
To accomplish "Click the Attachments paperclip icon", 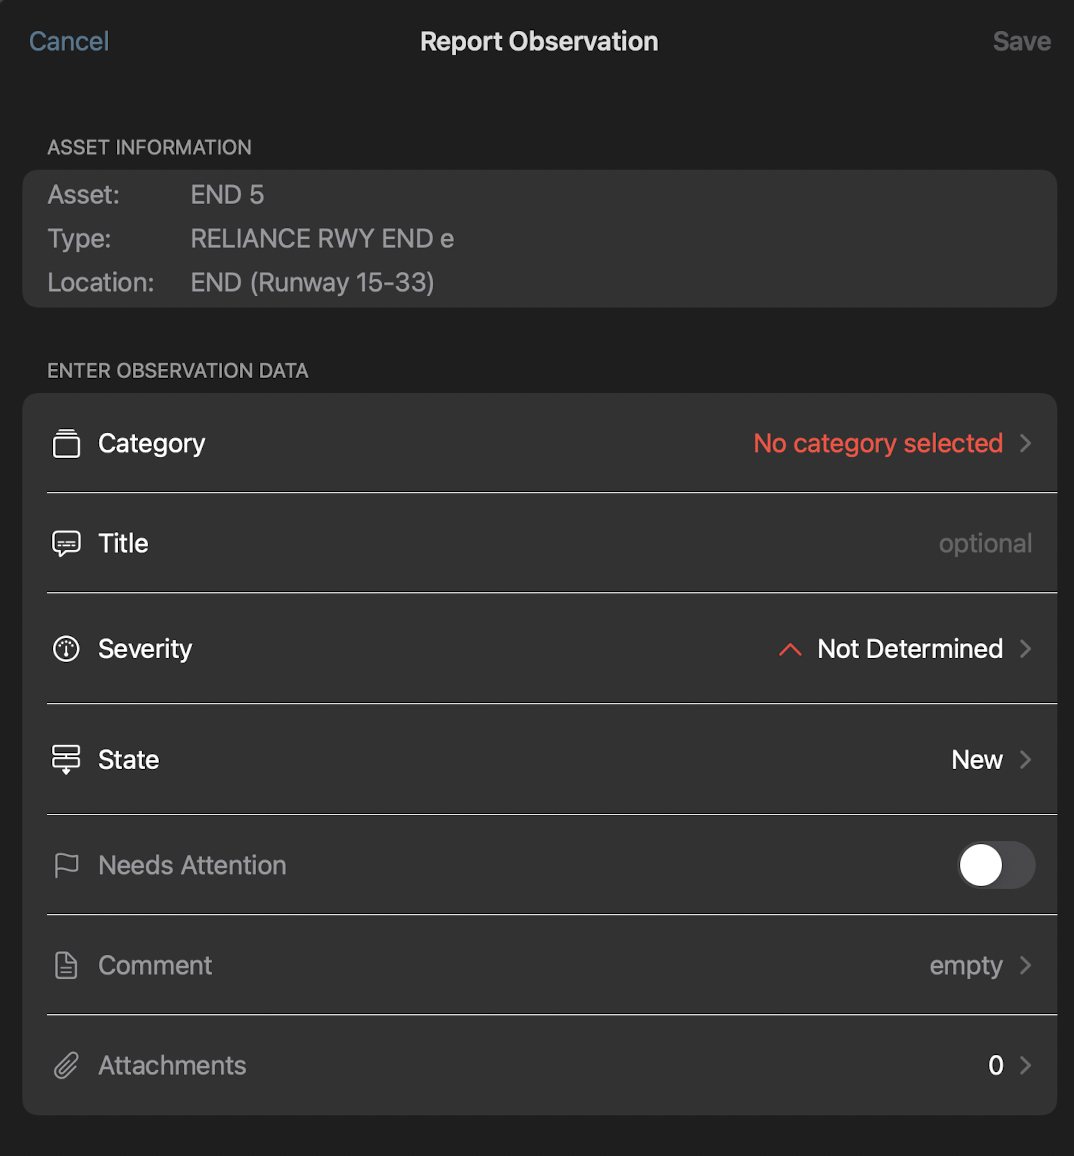I will 66,1065.
